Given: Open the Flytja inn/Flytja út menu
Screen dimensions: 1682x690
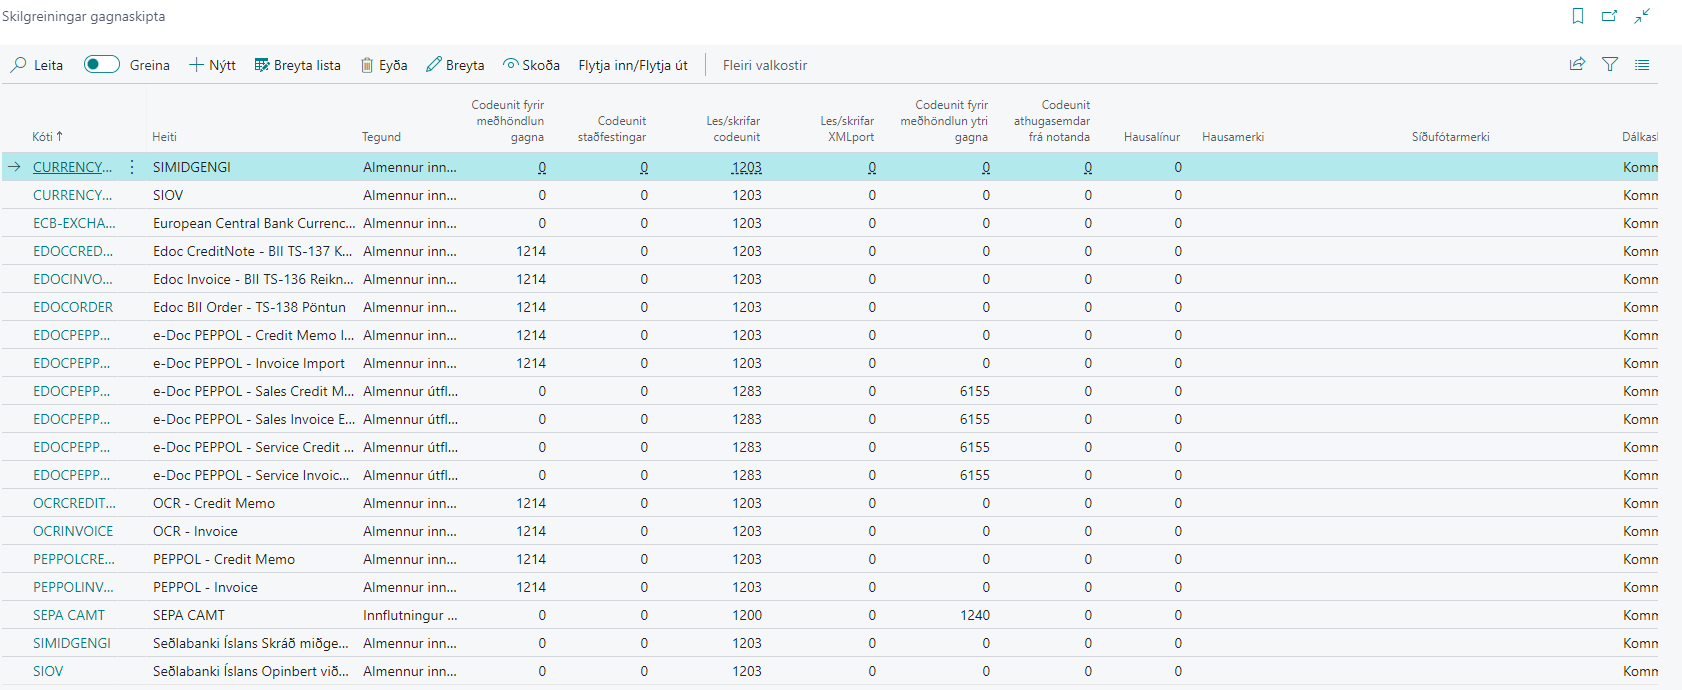Looking at the screenshot, I should coord(632,65).
